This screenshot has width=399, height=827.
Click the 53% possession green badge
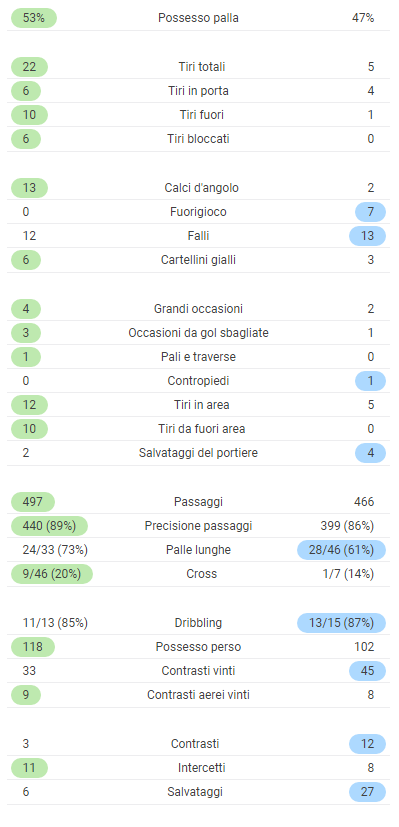(x=34, y=18)
